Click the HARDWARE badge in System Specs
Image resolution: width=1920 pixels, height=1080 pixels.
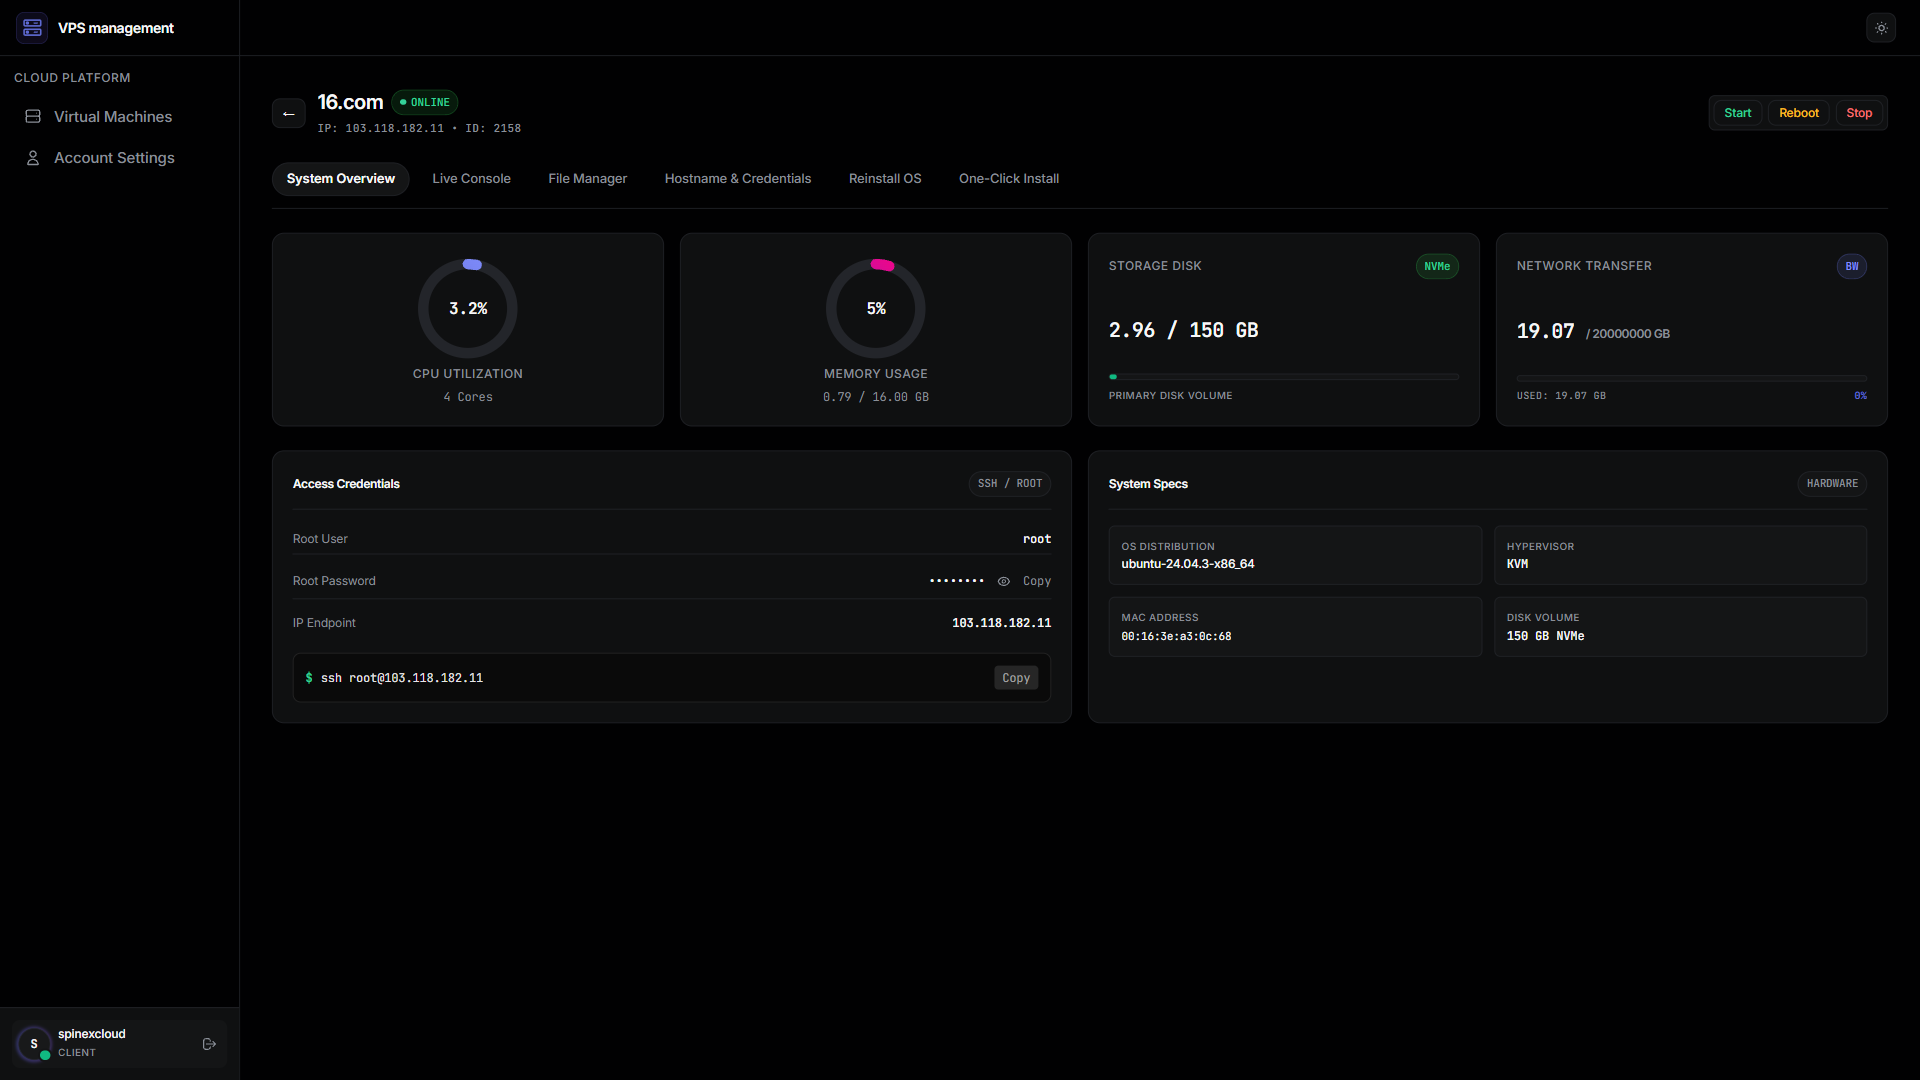[1832, 484]
